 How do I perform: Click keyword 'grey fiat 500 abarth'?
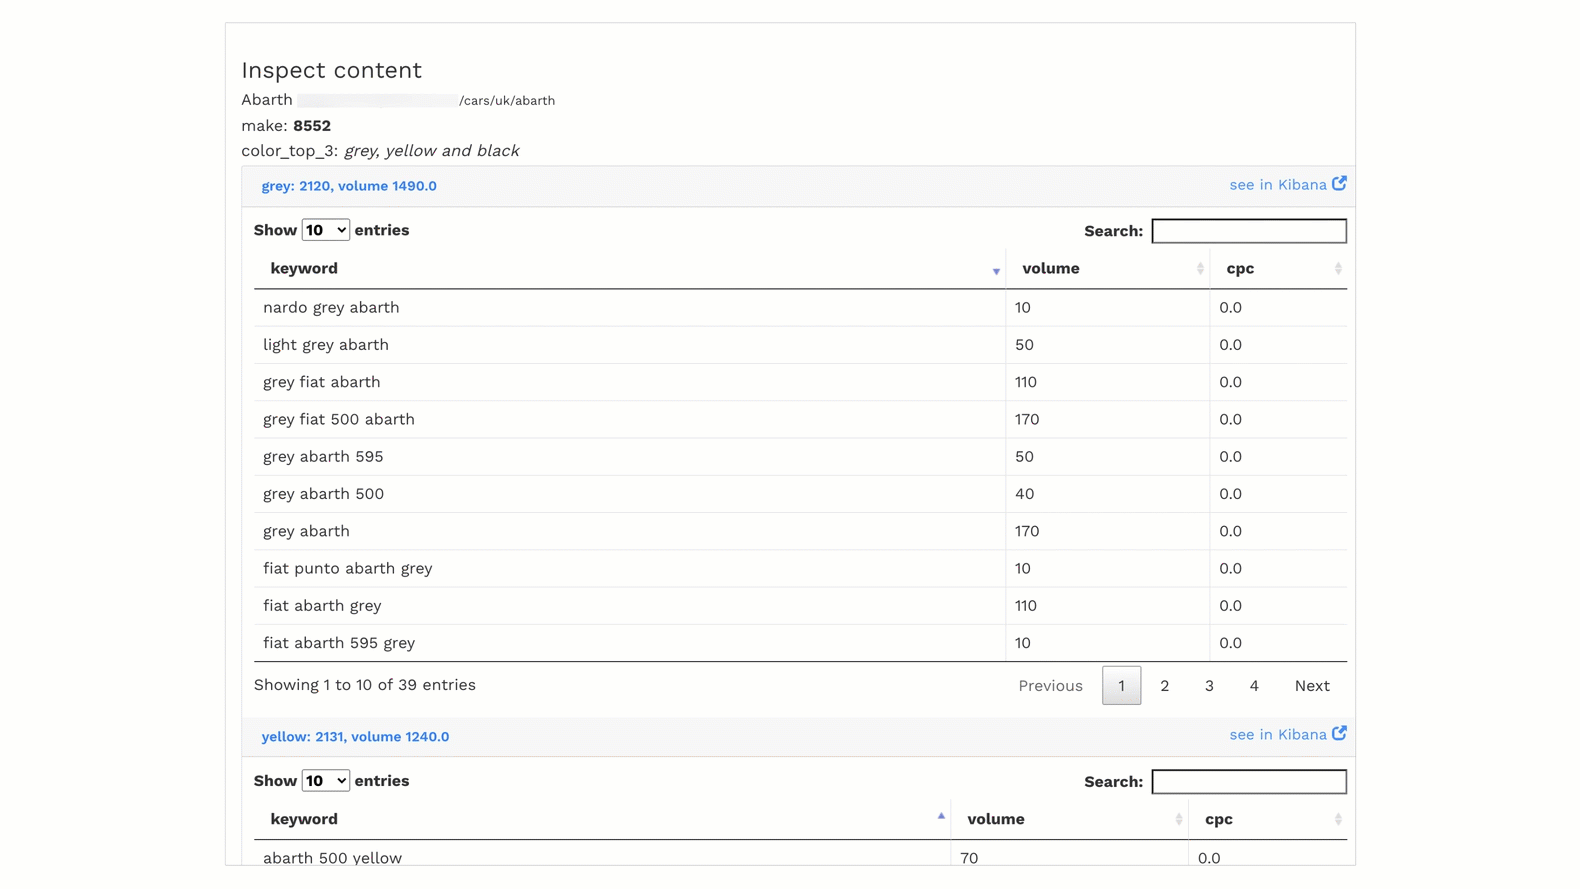(x=339, y=420)
